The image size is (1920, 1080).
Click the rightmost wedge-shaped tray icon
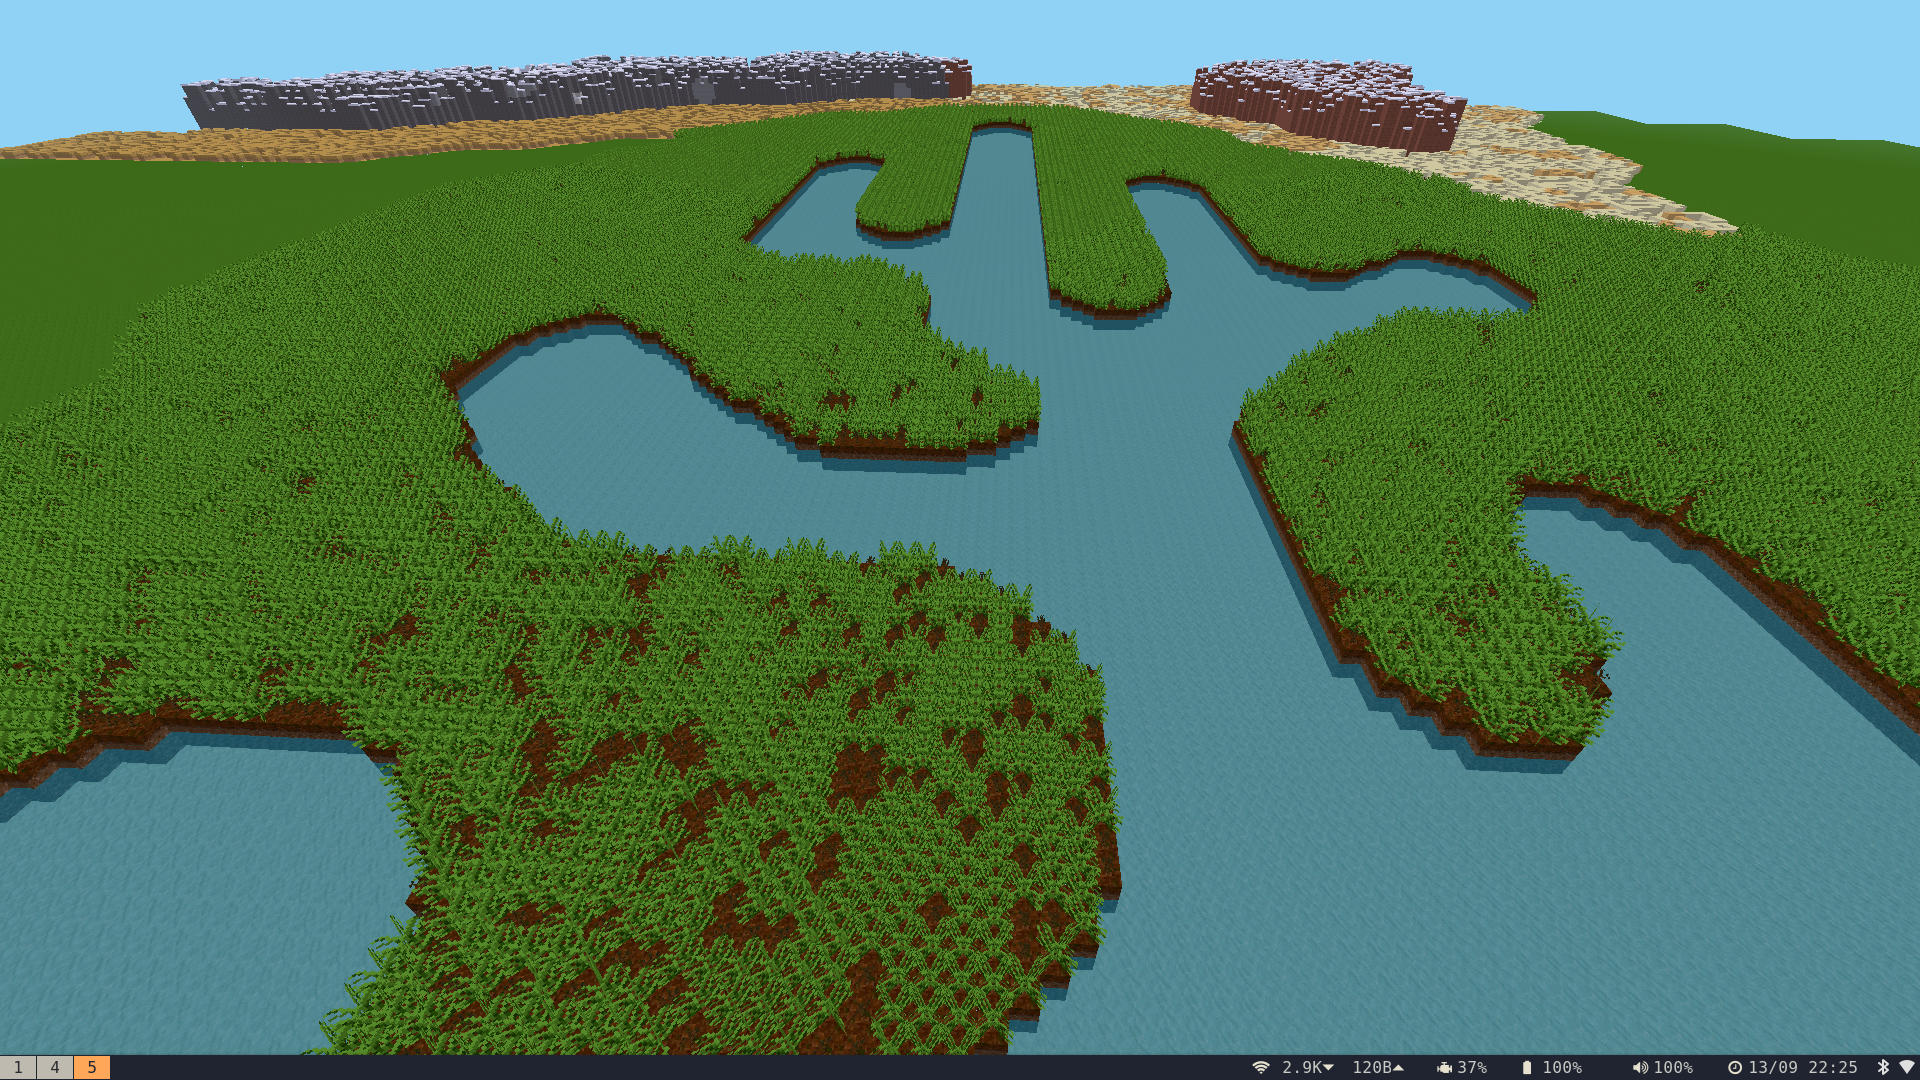1906,1067
